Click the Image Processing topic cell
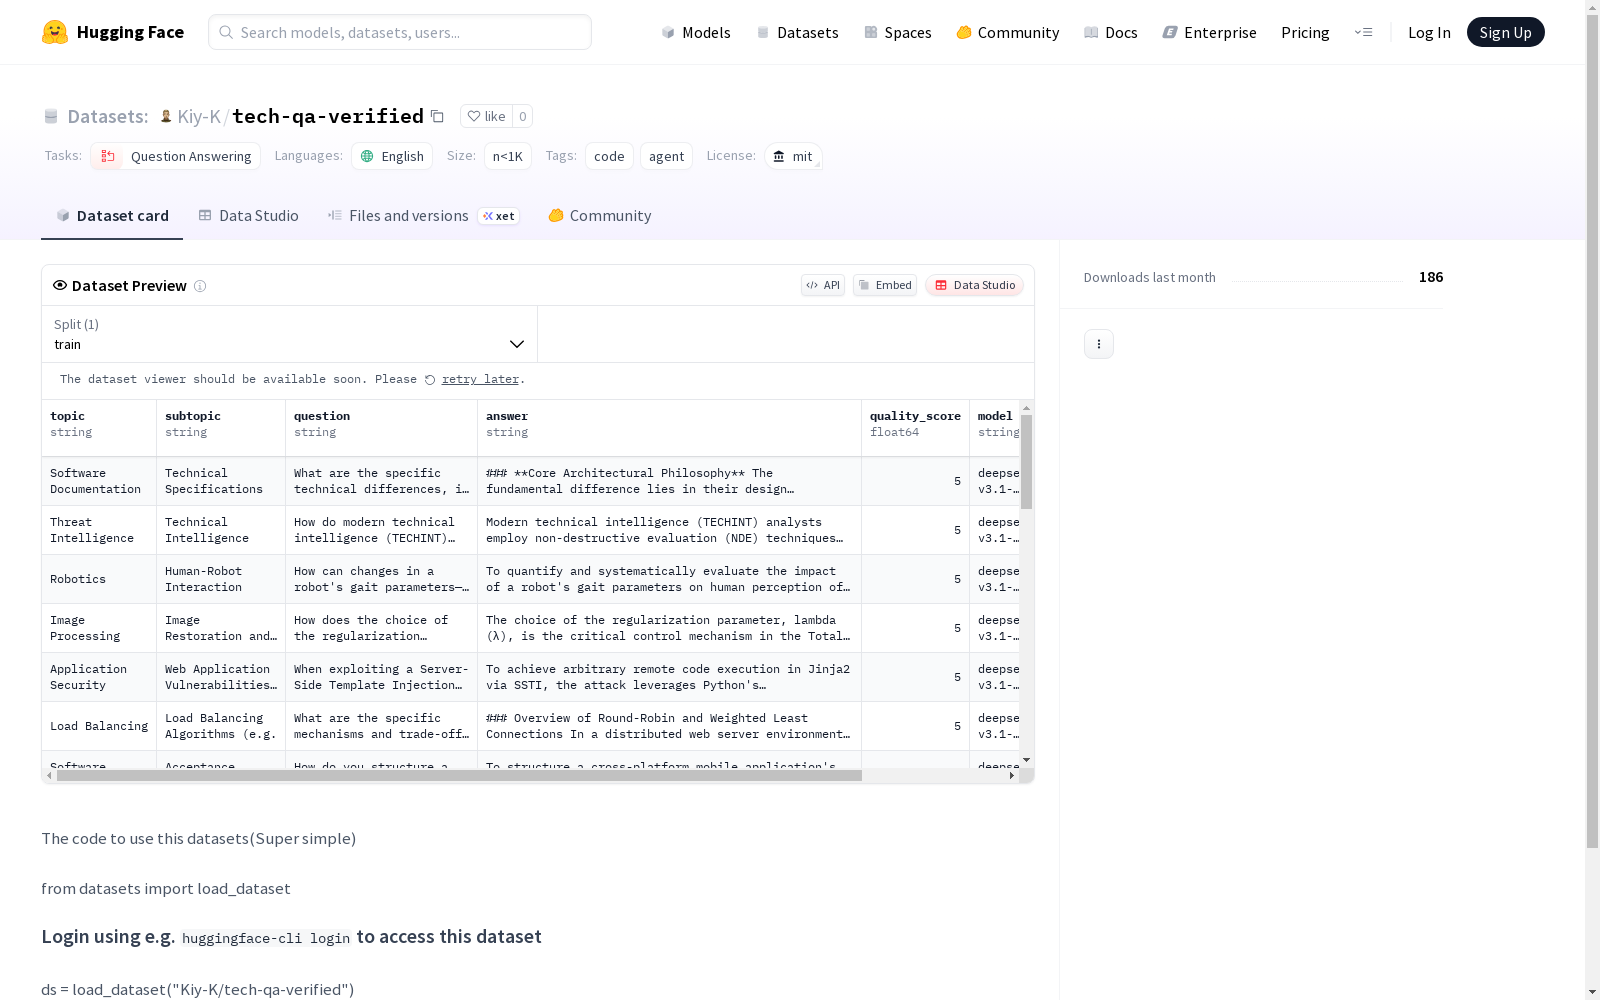 coord(99,628)
